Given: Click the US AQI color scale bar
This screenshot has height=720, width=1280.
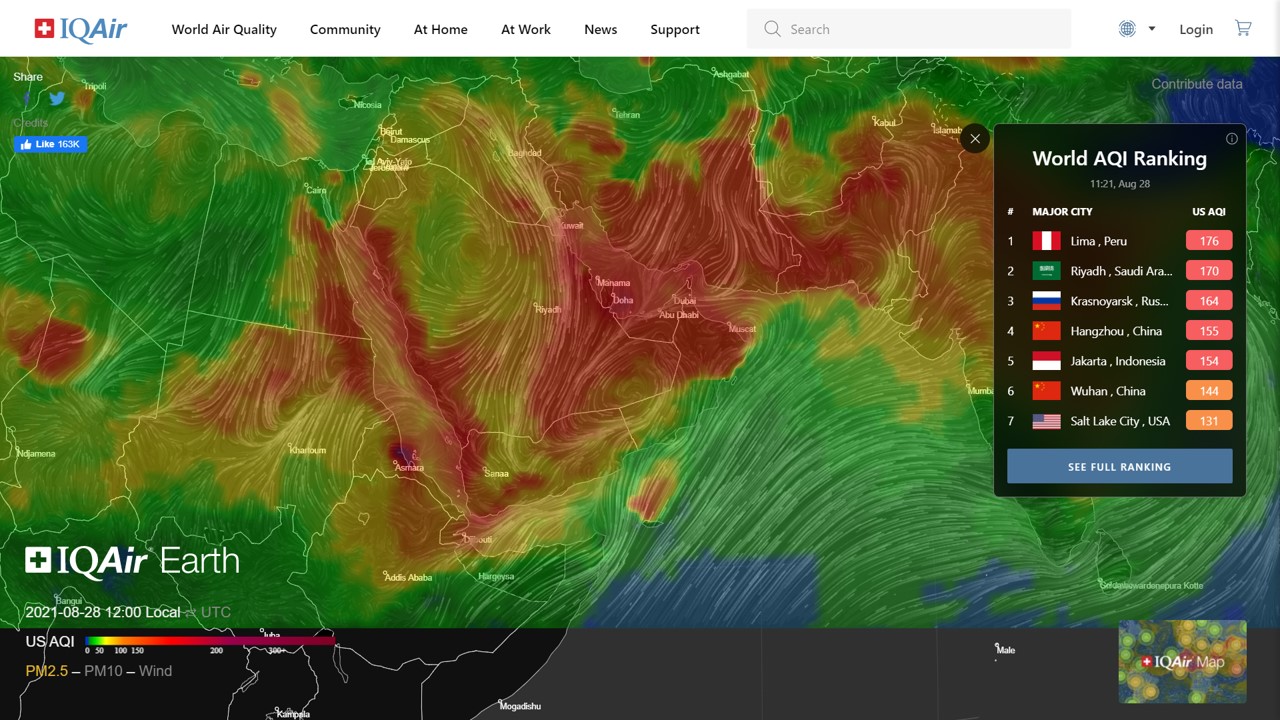Looking at the screenshot, I should (x=210, y=641).
